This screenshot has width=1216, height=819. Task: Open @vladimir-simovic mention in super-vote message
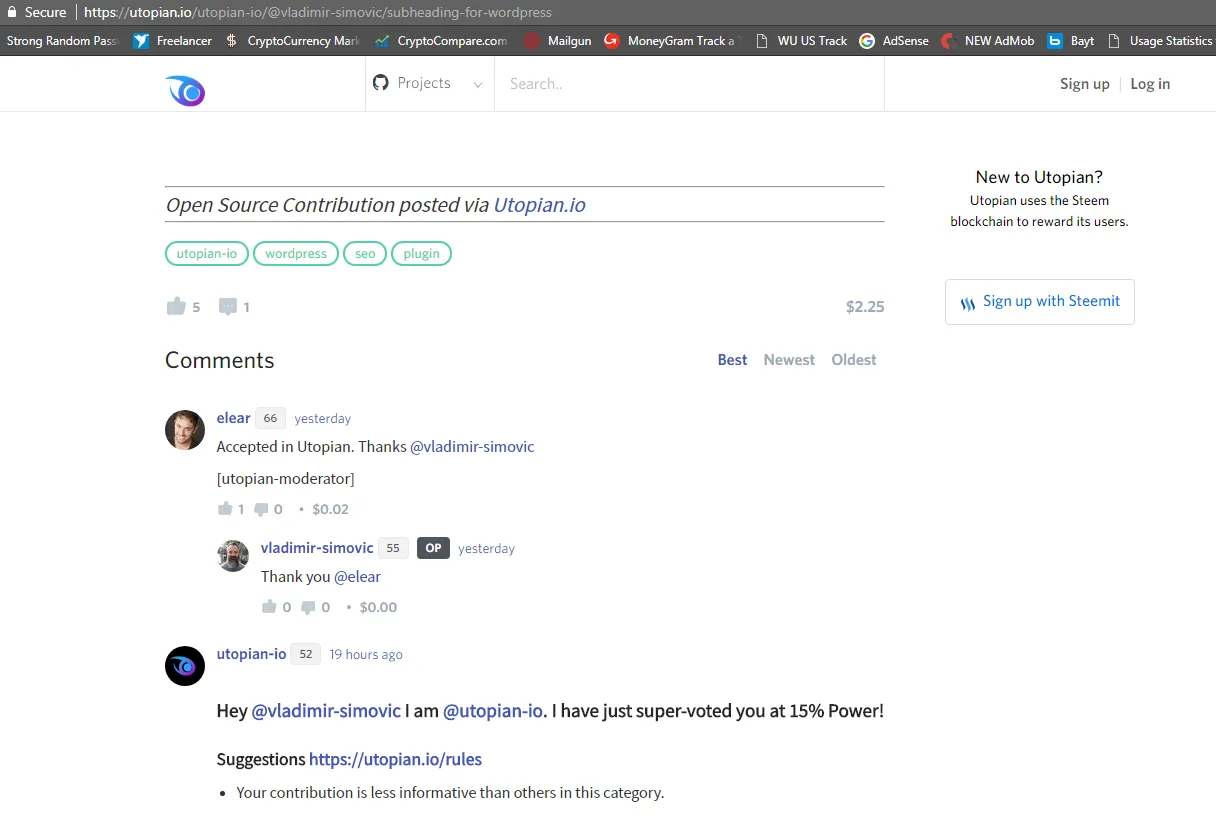pos(326,711)
